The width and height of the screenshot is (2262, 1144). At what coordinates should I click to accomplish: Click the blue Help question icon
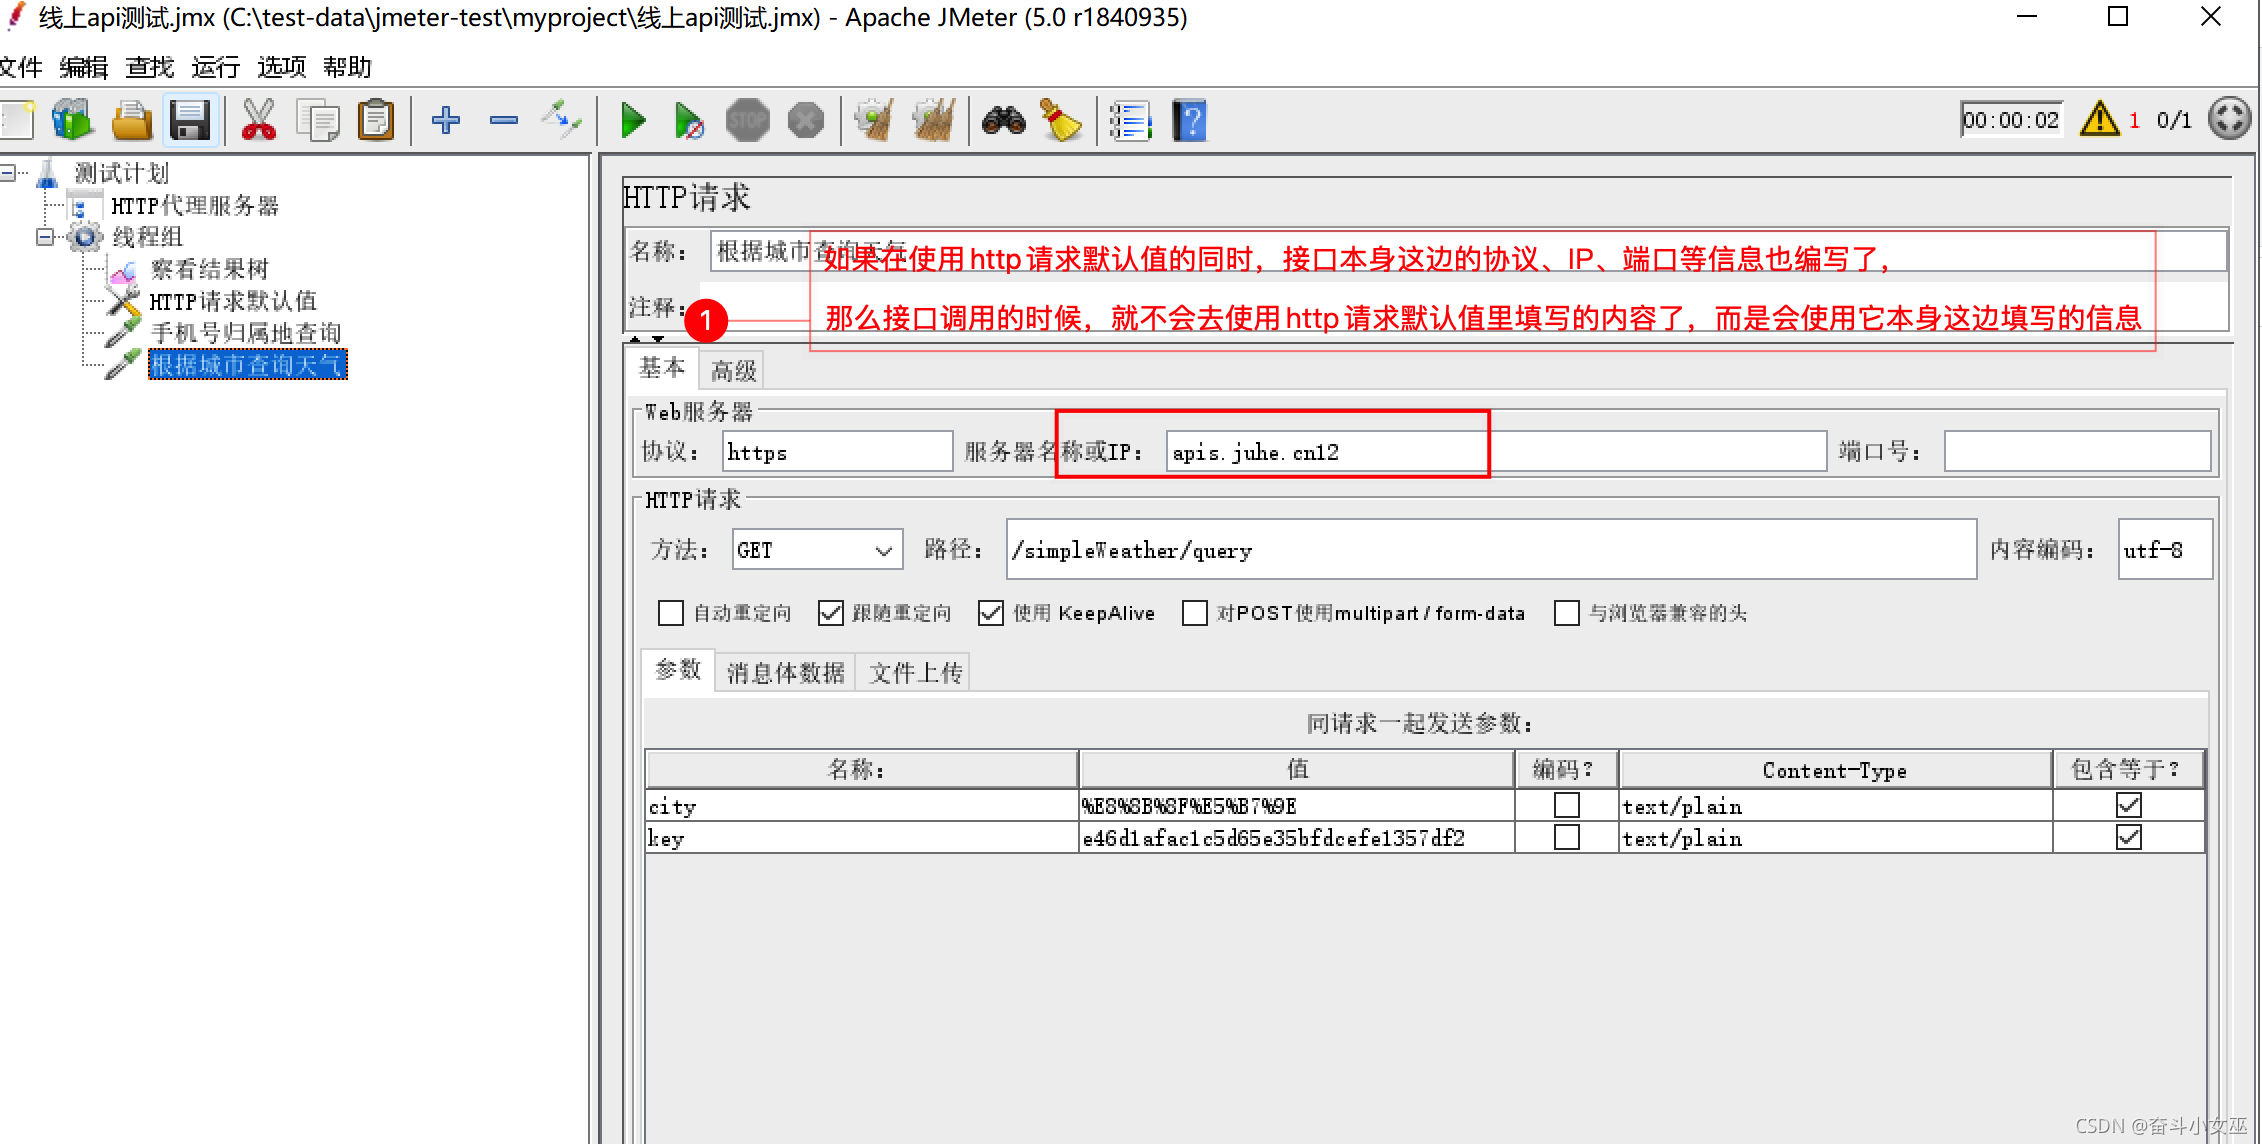pos(1189,120)
